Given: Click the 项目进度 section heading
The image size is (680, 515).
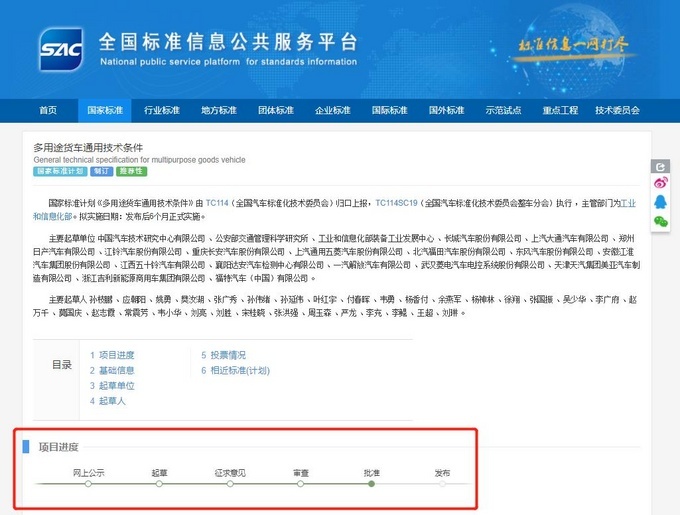Looking at the screenshot, I should [59, 447].
